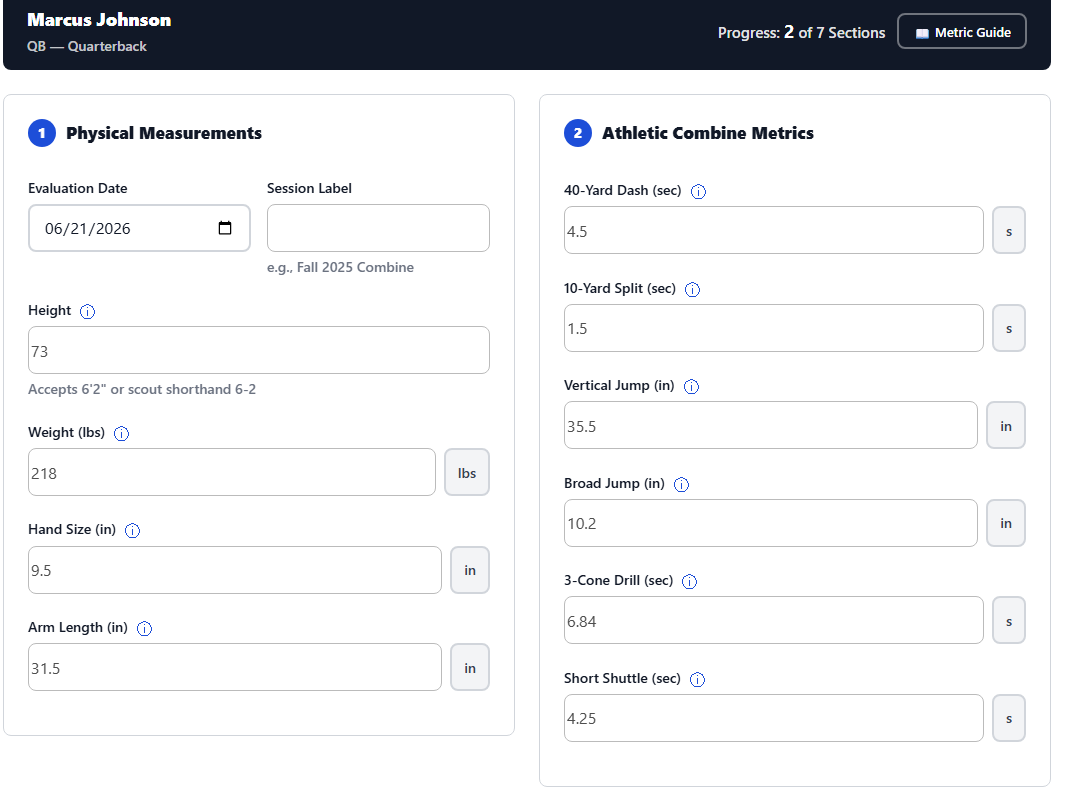Click the in unit badge beside Hand Size
Image resolution: width=1067 pixels, height=792 pixels.
tap(470, 570)
